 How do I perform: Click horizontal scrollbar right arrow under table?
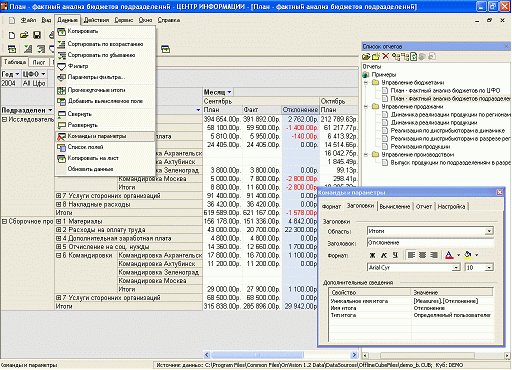354,355
